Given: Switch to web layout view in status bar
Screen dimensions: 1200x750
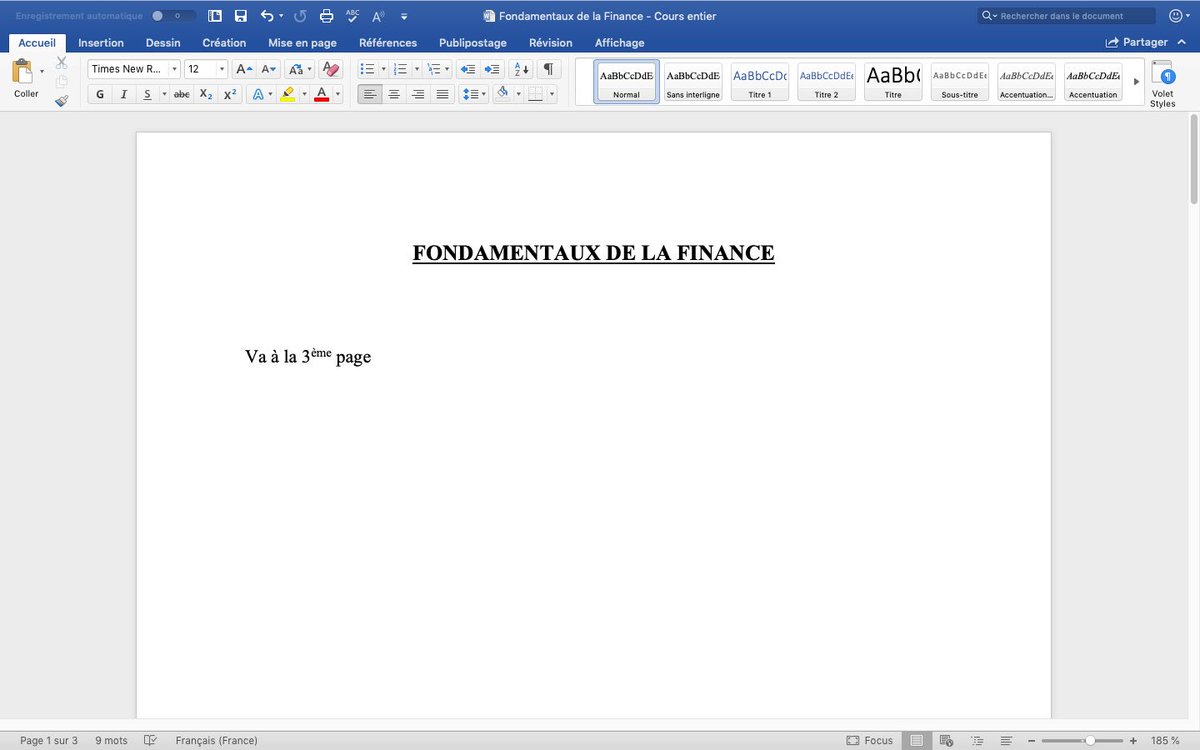Looking at the screenshot, I should pos(946,740).
